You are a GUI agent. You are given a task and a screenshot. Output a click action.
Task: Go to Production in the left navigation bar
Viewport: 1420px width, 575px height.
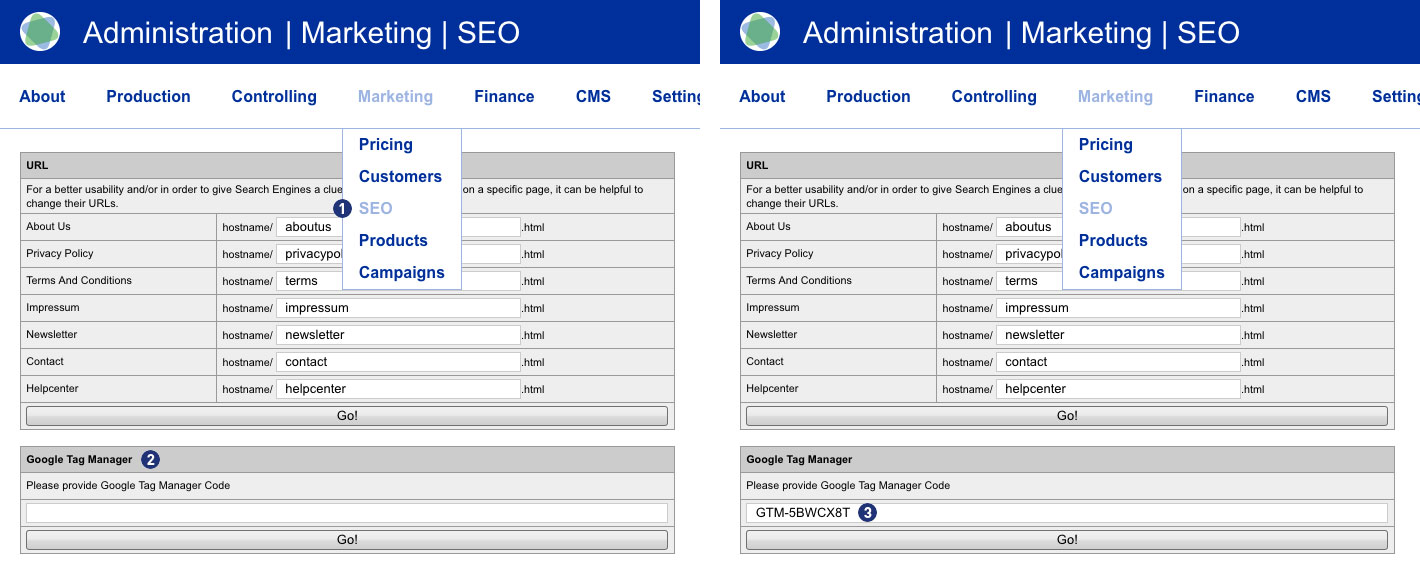click(148, 97)
